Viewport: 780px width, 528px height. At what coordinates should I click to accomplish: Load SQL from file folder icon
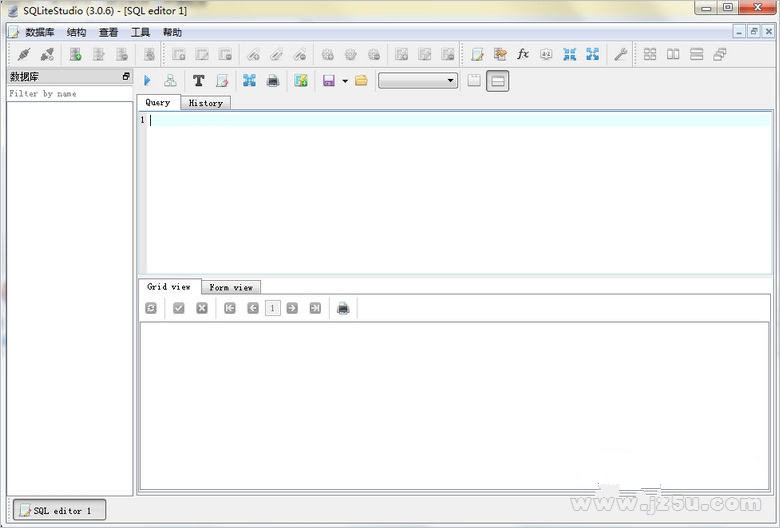(361, 80)
